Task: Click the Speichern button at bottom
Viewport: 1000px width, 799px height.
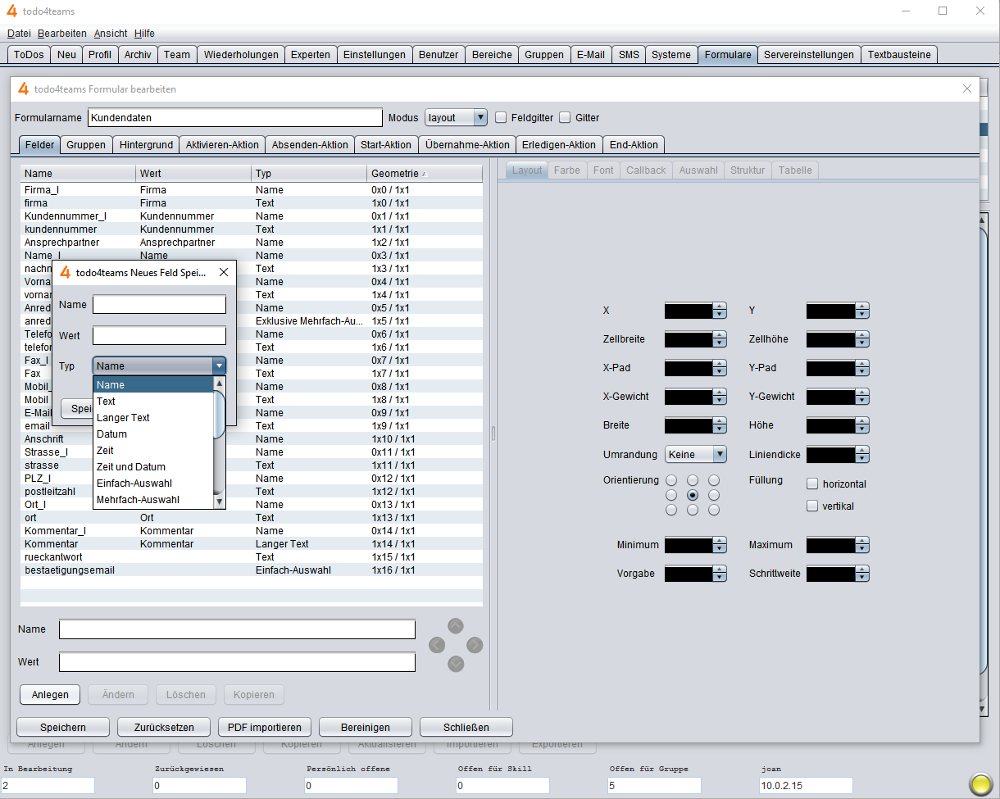Action: [x=62, y=728]
